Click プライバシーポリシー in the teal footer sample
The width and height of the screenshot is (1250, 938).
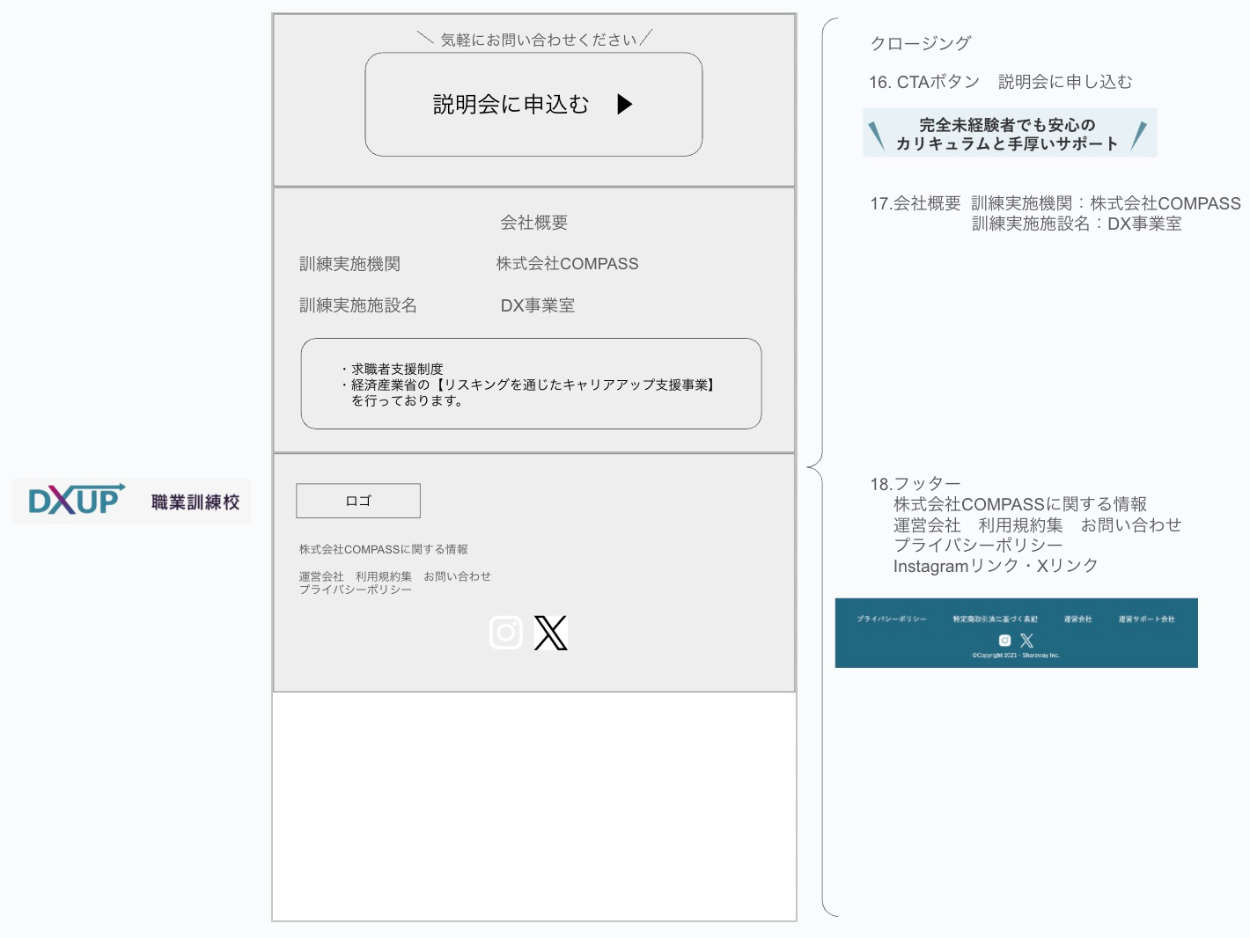coord(892,620)
